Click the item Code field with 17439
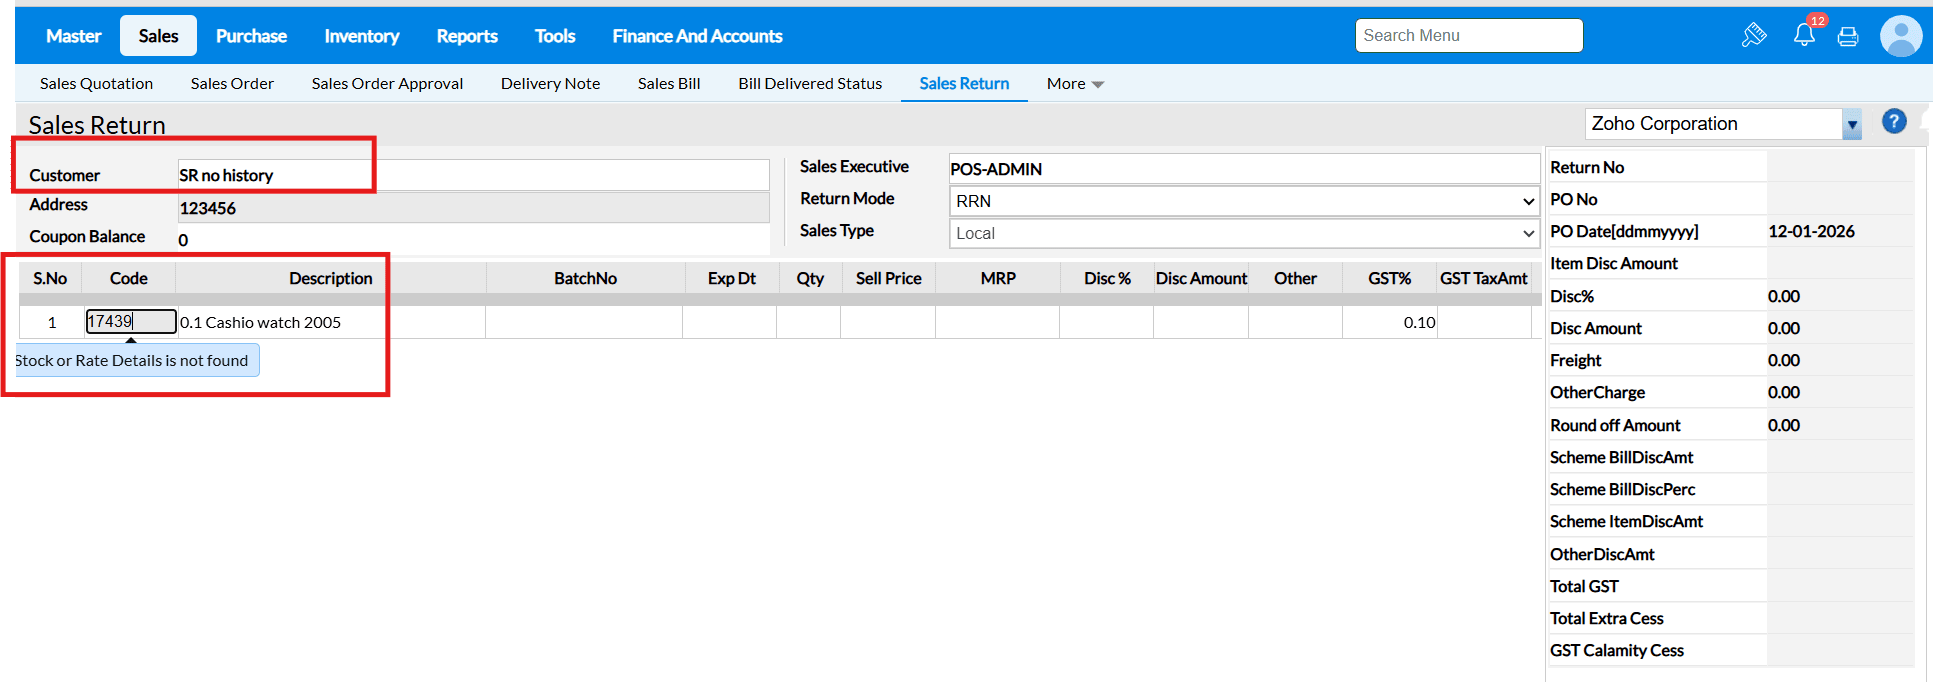 click(x=130, y=321)
